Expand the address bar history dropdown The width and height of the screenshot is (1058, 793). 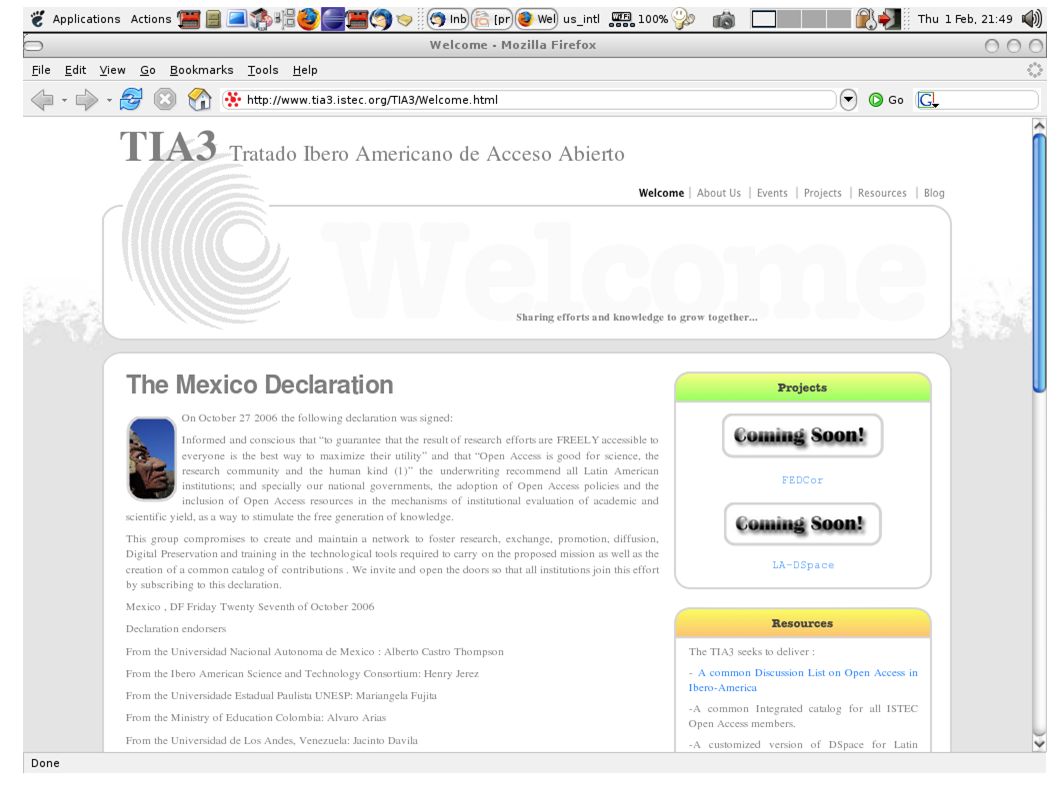pos(848,100)
